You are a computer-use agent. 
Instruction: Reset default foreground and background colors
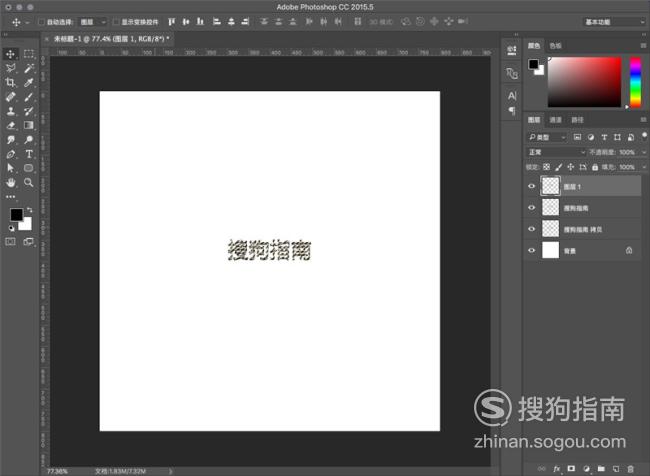coord(12,228)
